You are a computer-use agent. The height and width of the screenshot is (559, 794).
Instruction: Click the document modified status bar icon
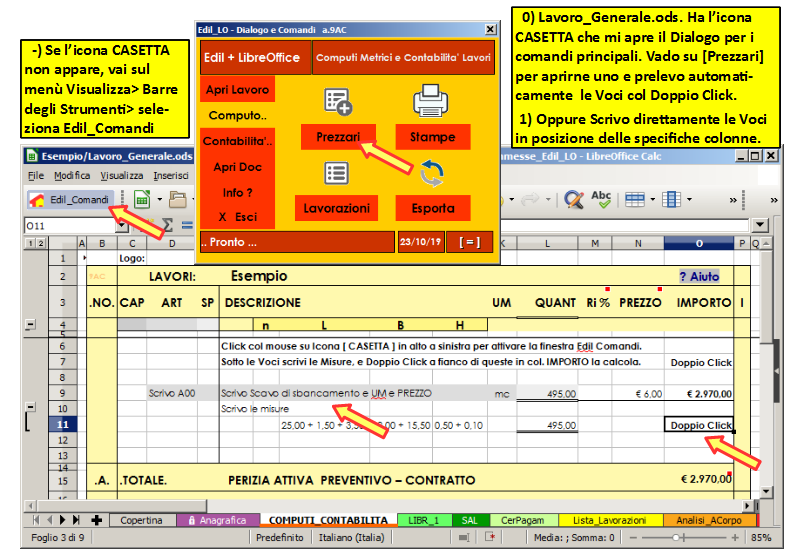coord(490,537)
